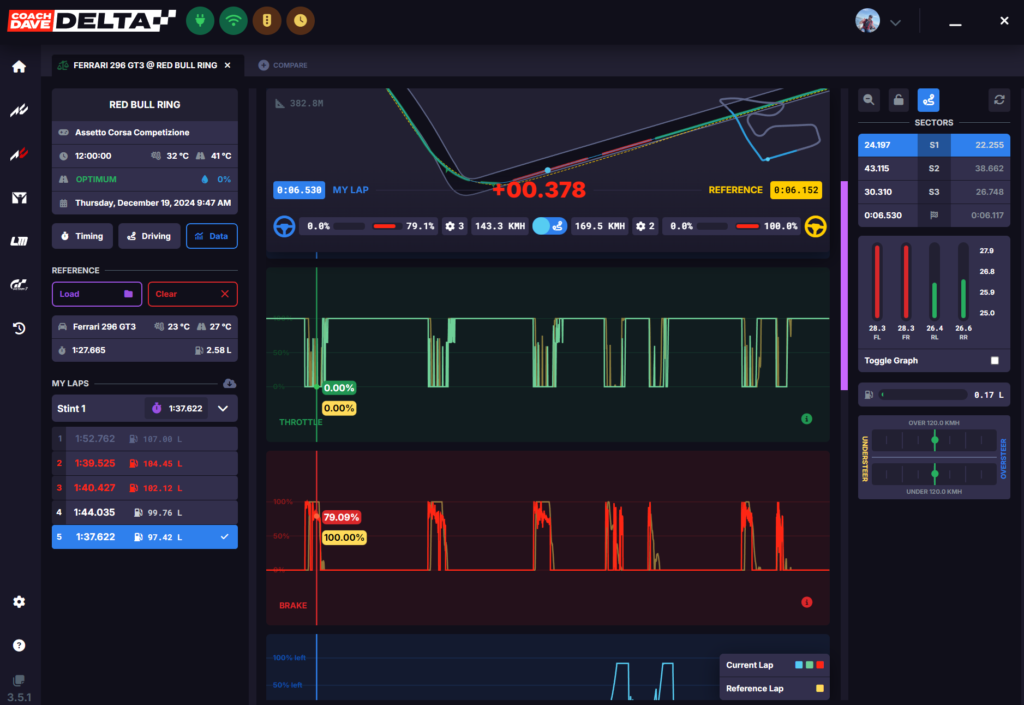This screenshot has height=705, width=1024.
Task: Close the Ferrari 296 GT3 tab
Action: (227, 65)
